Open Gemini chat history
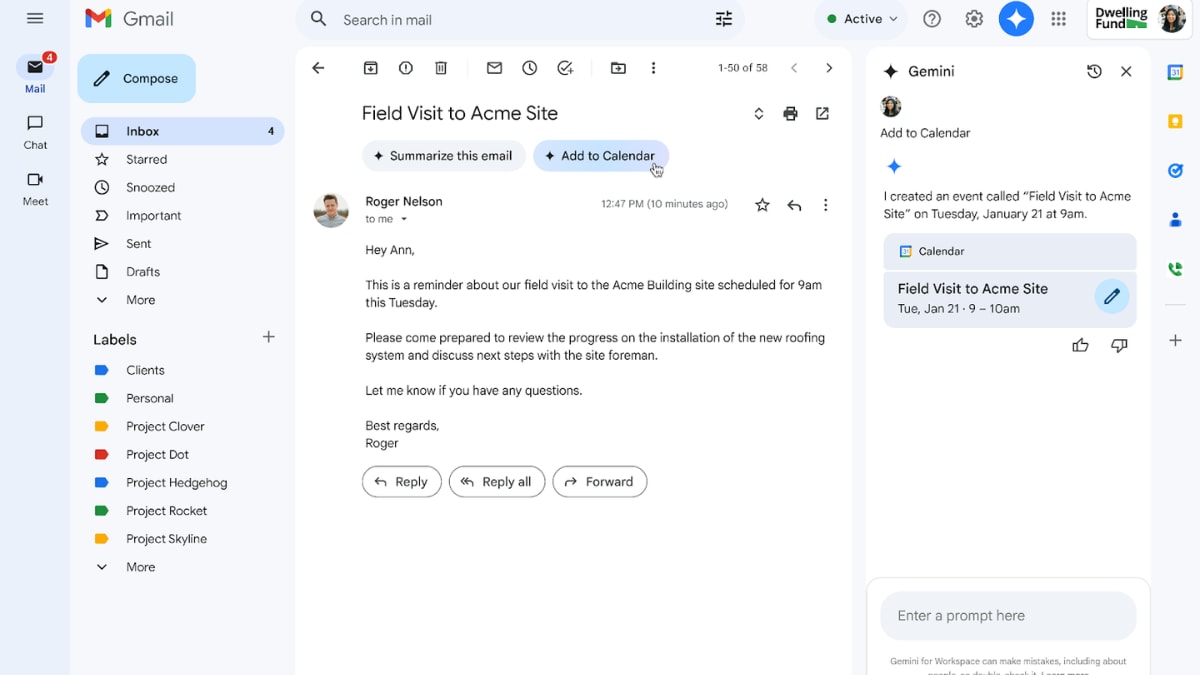 tap(1094, 72)
